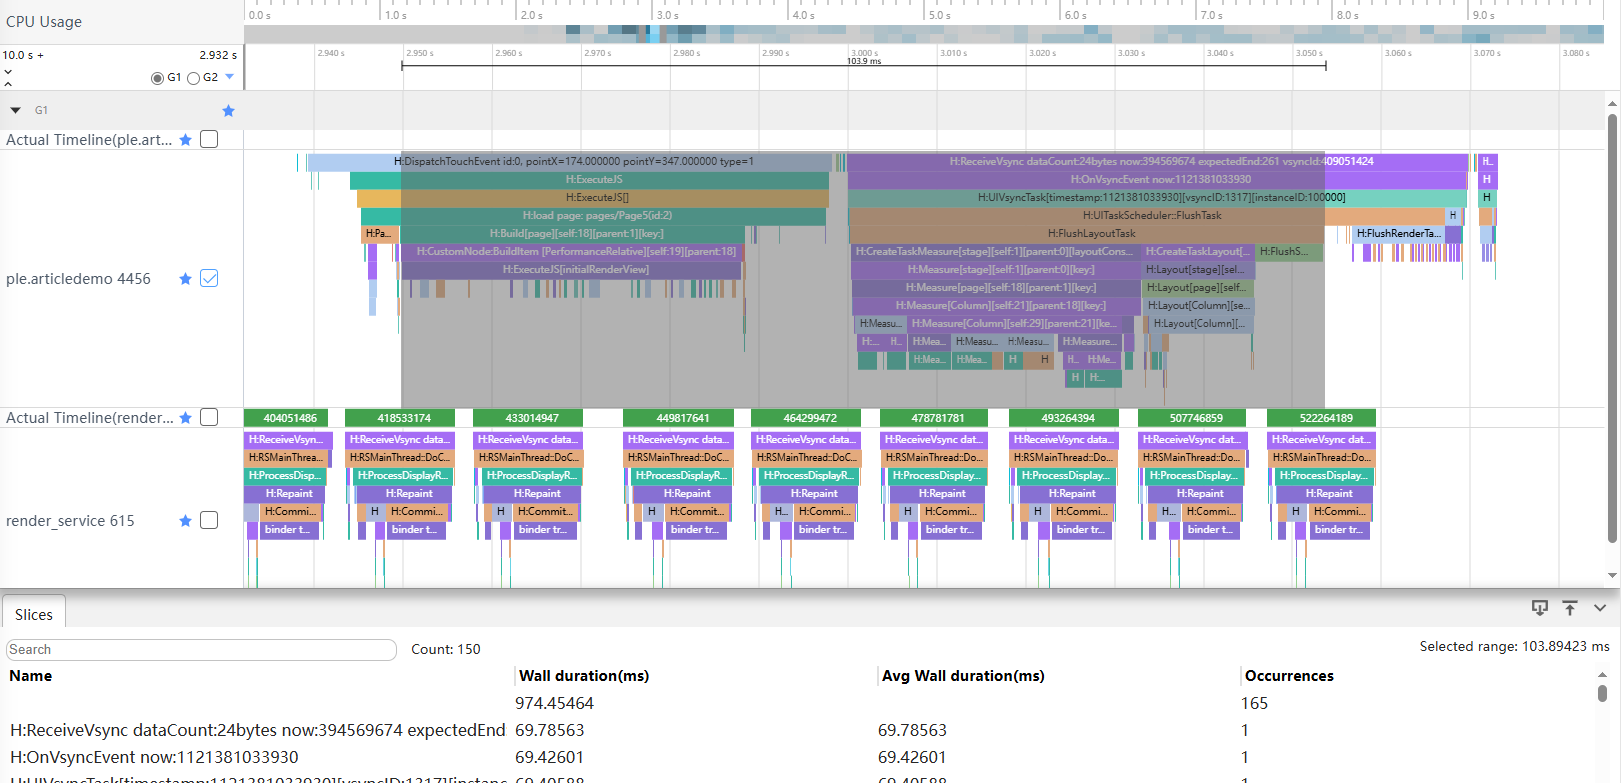The image size is (1621, 783).
Task: Click the tracks area vertical scrollbar
Action: (1612, 328)
